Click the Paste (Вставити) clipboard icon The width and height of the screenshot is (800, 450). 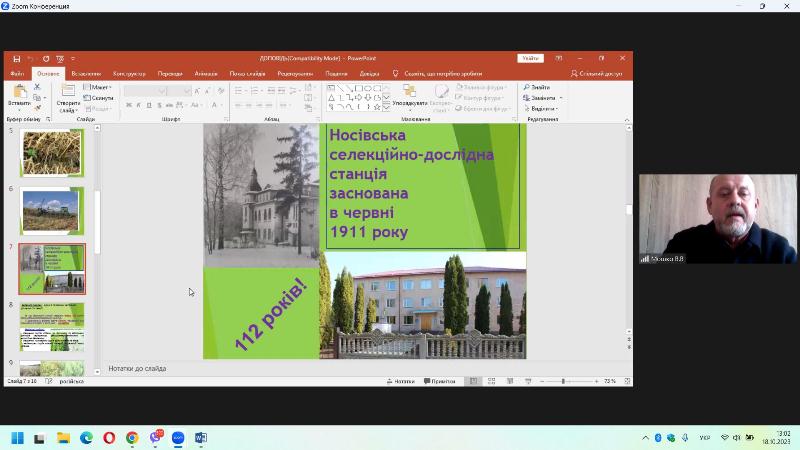(19, 93)
